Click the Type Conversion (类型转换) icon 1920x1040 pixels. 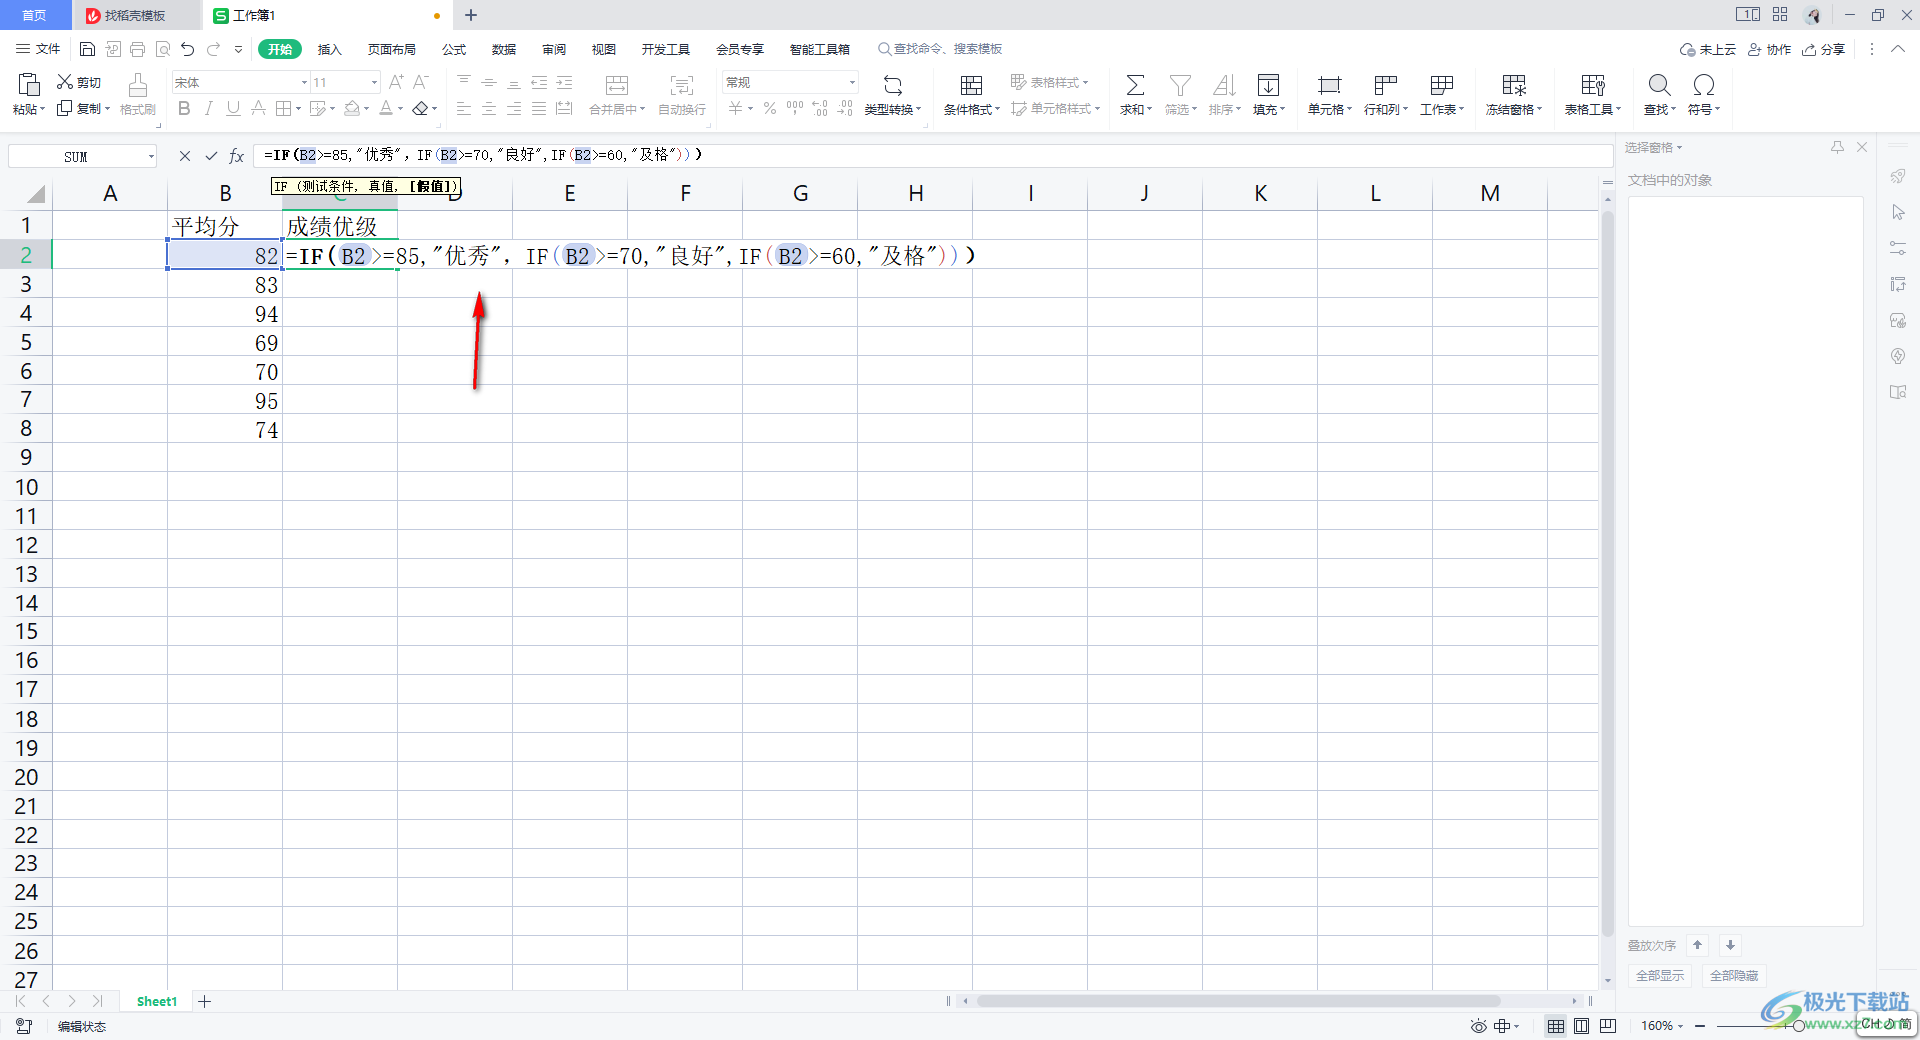coord(893,85)
